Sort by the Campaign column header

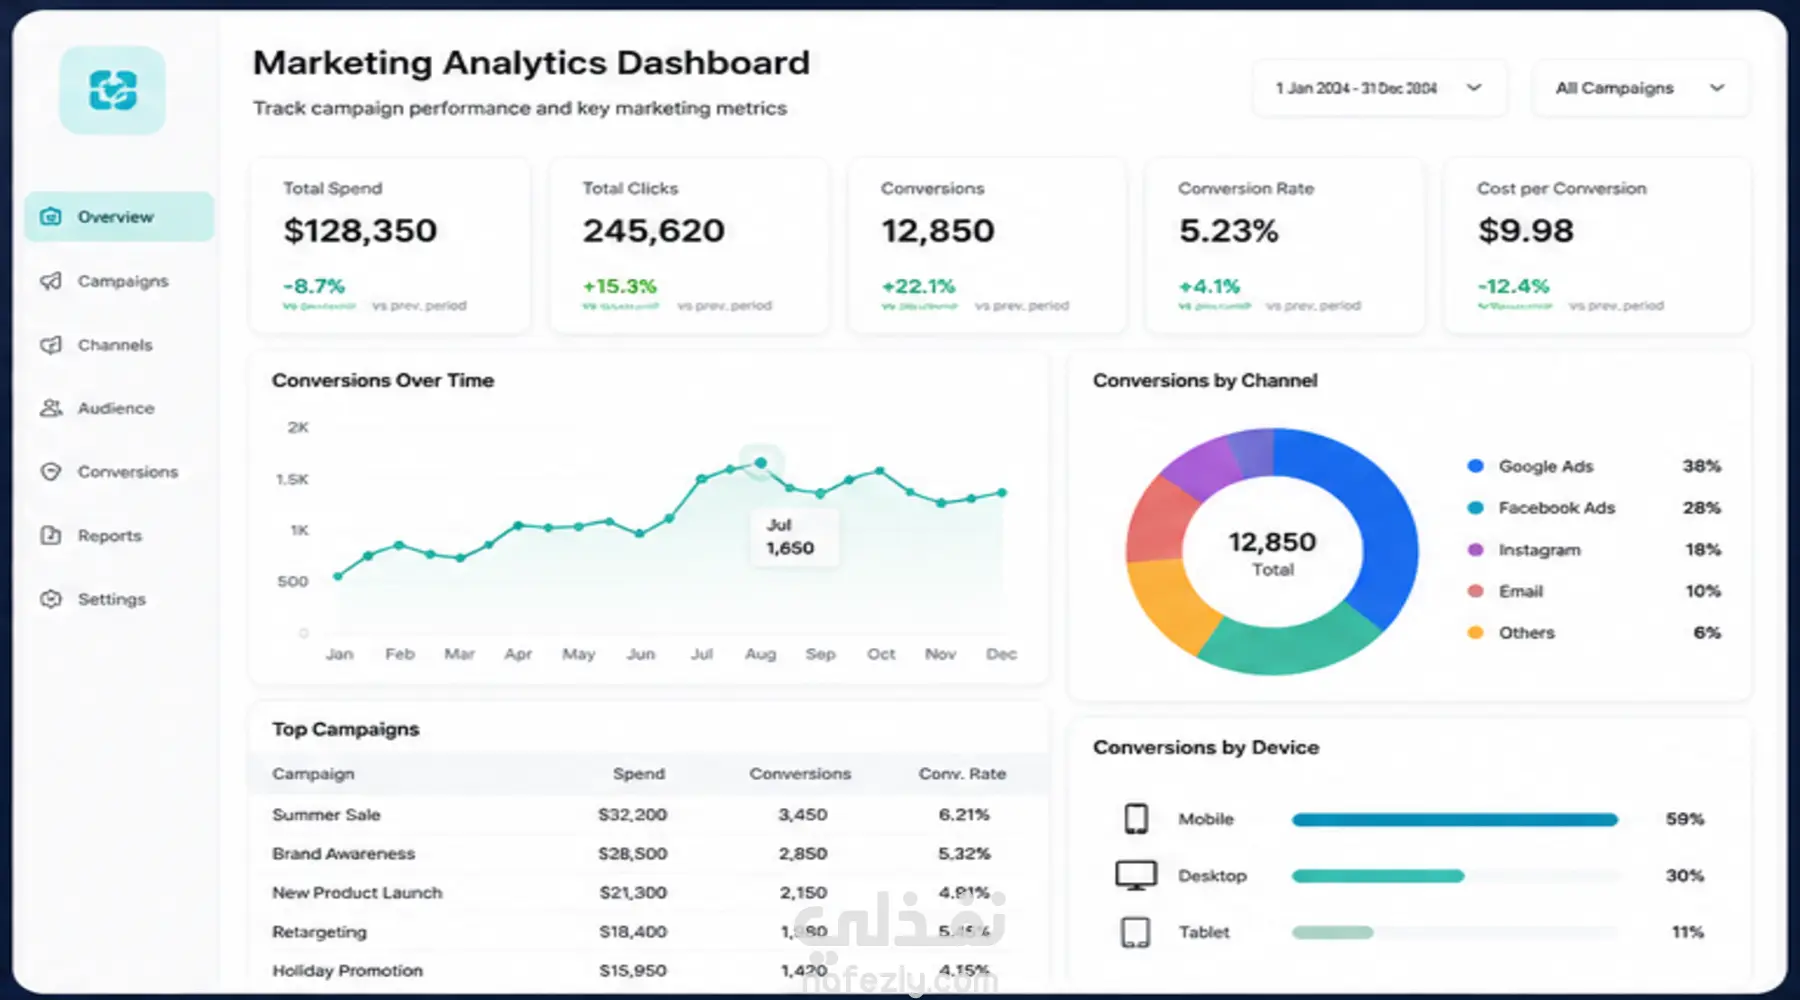pos(313,774)
